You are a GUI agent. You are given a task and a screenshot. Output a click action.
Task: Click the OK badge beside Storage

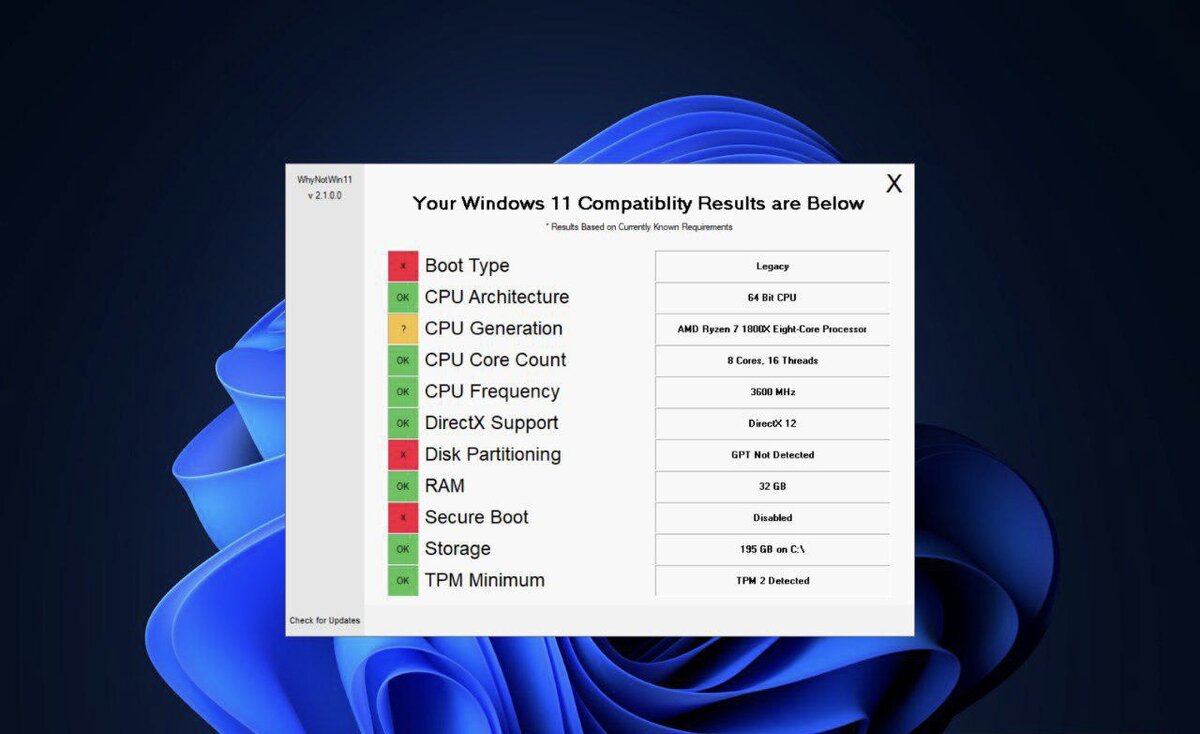pyautogui.click(x=403, y=549)
